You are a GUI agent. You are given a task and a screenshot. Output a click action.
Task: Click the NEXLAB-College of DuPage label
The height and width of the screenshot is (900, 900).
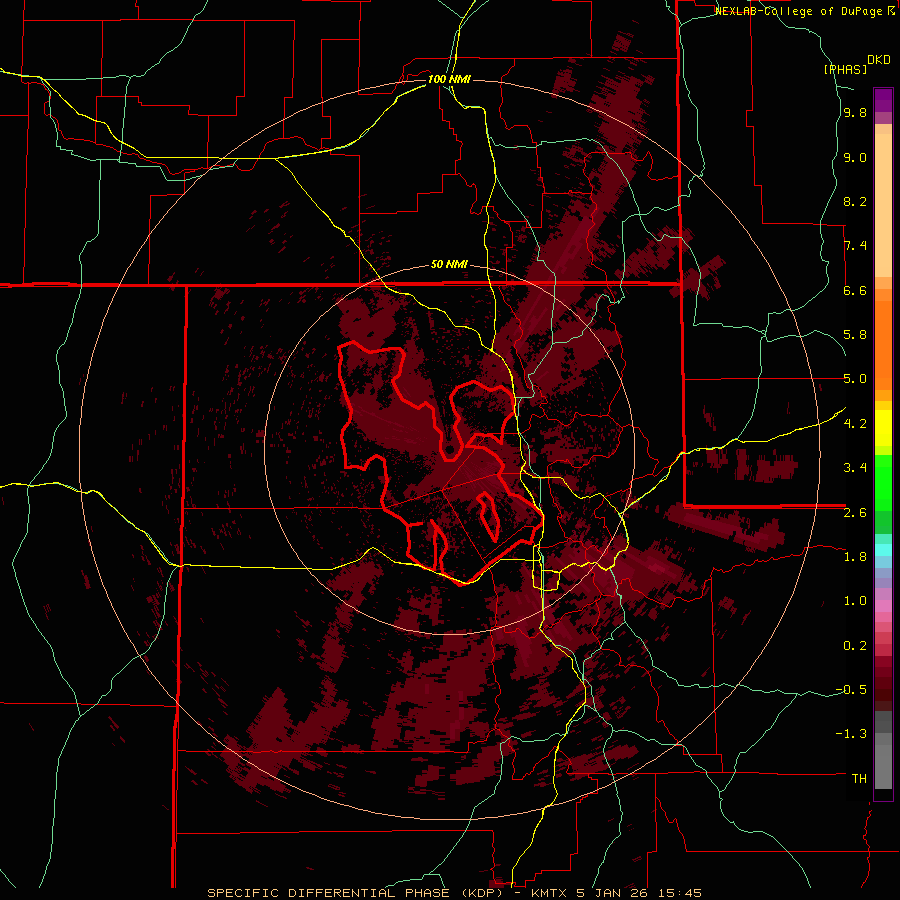pyautogui.click(x=800, y=11)
